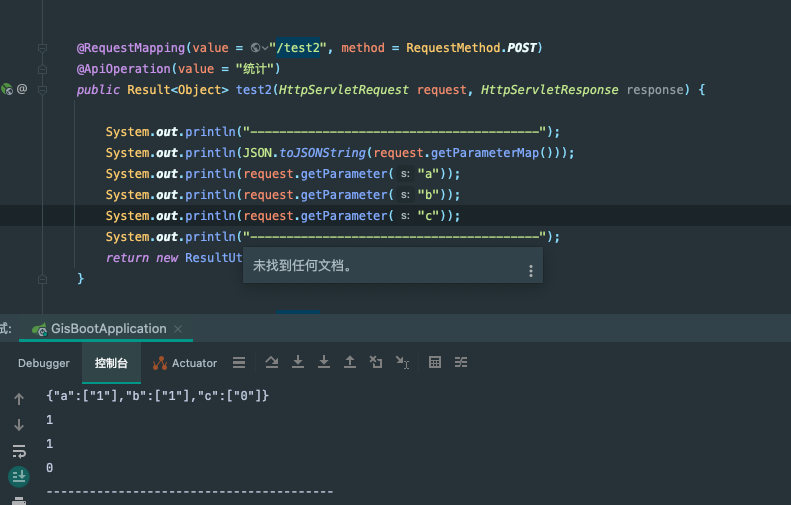
Task: Click the Trace Current Stream Chain icon
Action: [x=461, y=363]
